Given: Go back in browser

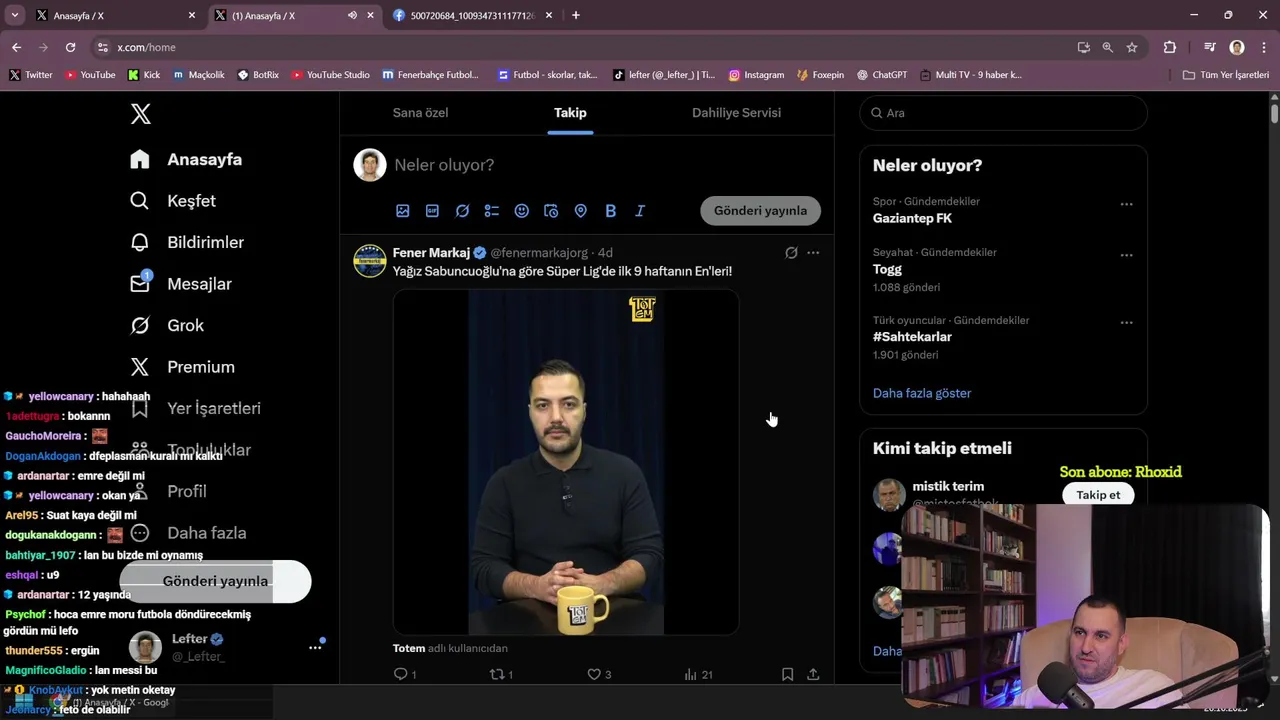Looking at the screenshot, I should (16, 47).
